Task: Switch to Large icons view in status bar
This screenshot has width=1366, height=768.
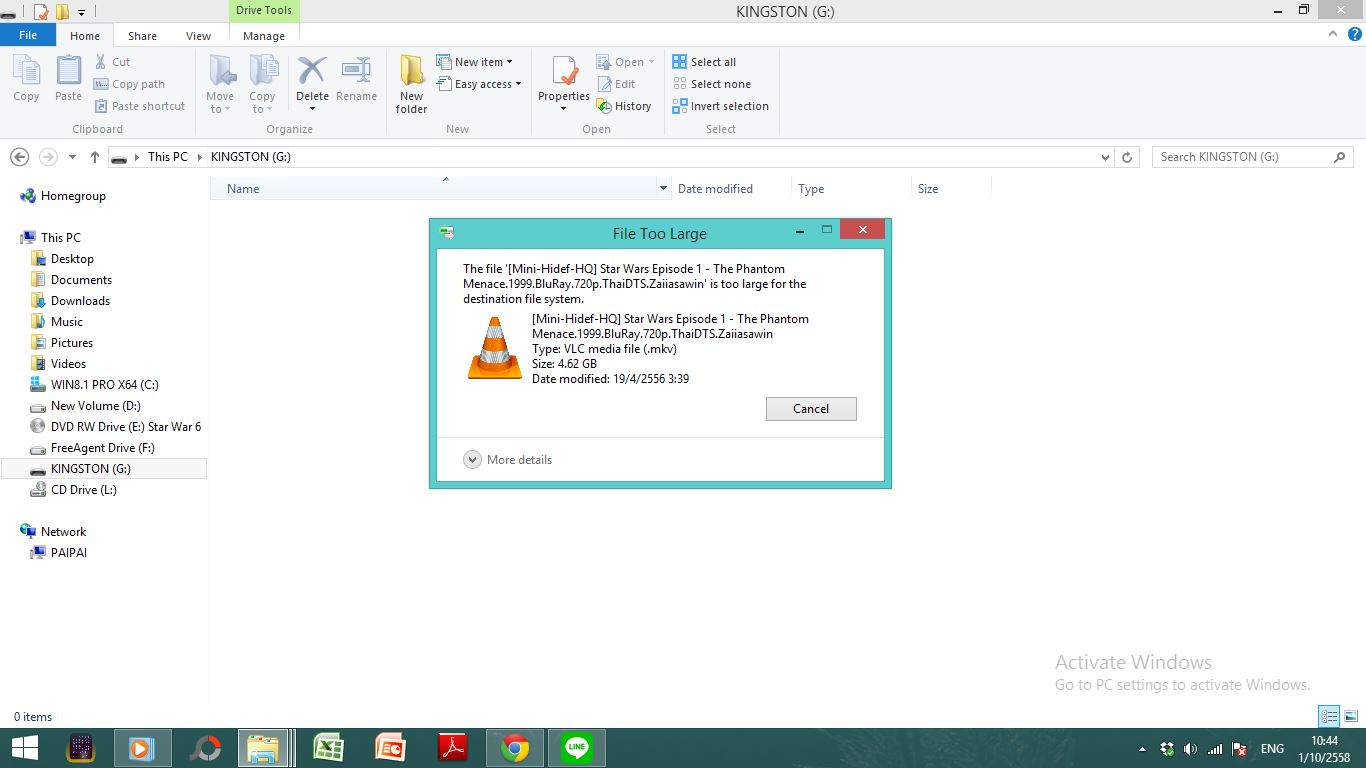Action: coord(1351,716)
